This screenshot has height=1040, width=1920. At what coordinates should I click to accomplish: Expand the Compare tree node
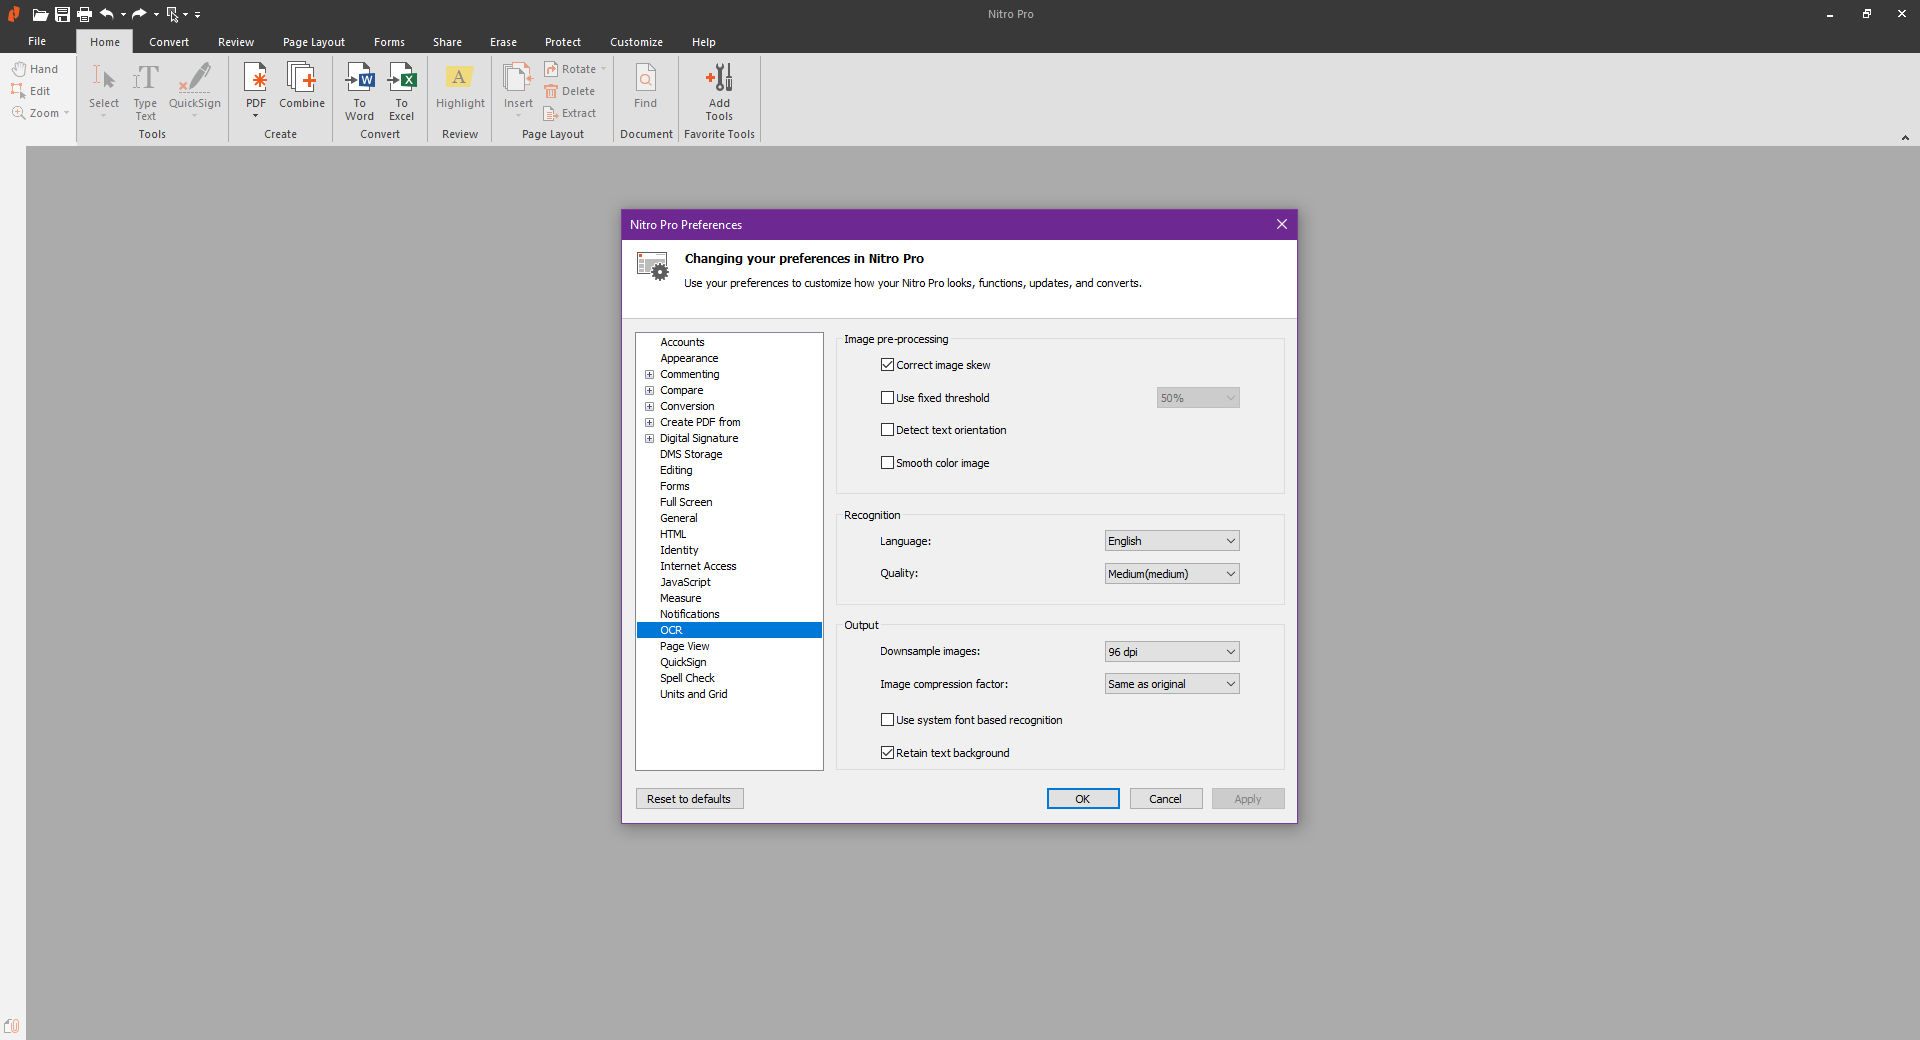649,391
